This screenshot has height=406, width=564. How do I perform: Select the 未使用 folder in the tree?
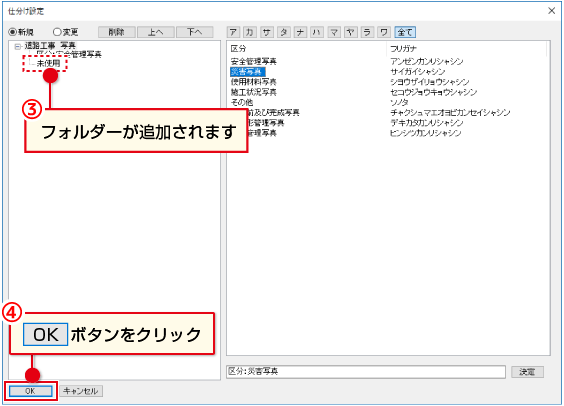(x=48, y=63)
